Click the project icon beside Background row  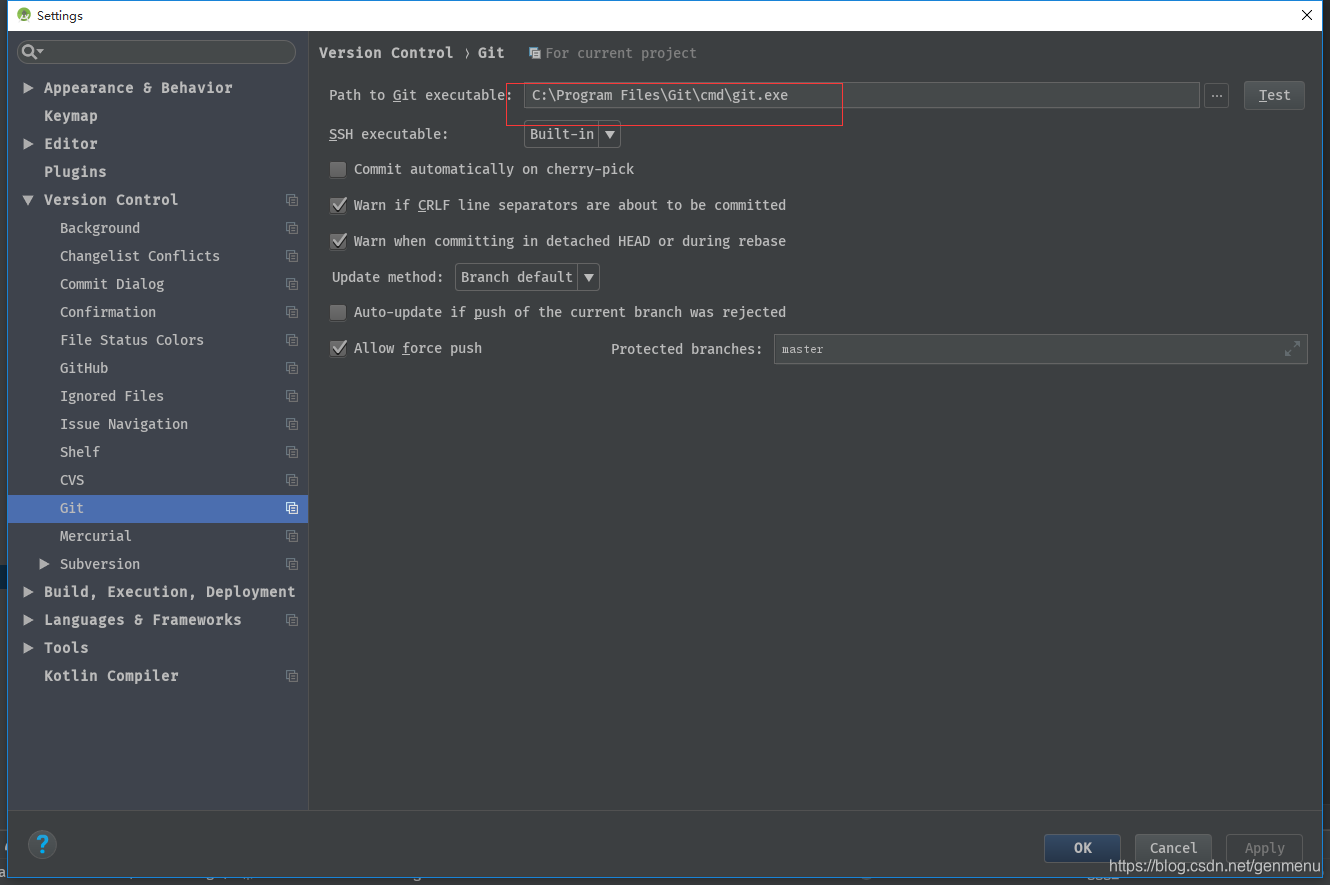(x=292, y=228)
